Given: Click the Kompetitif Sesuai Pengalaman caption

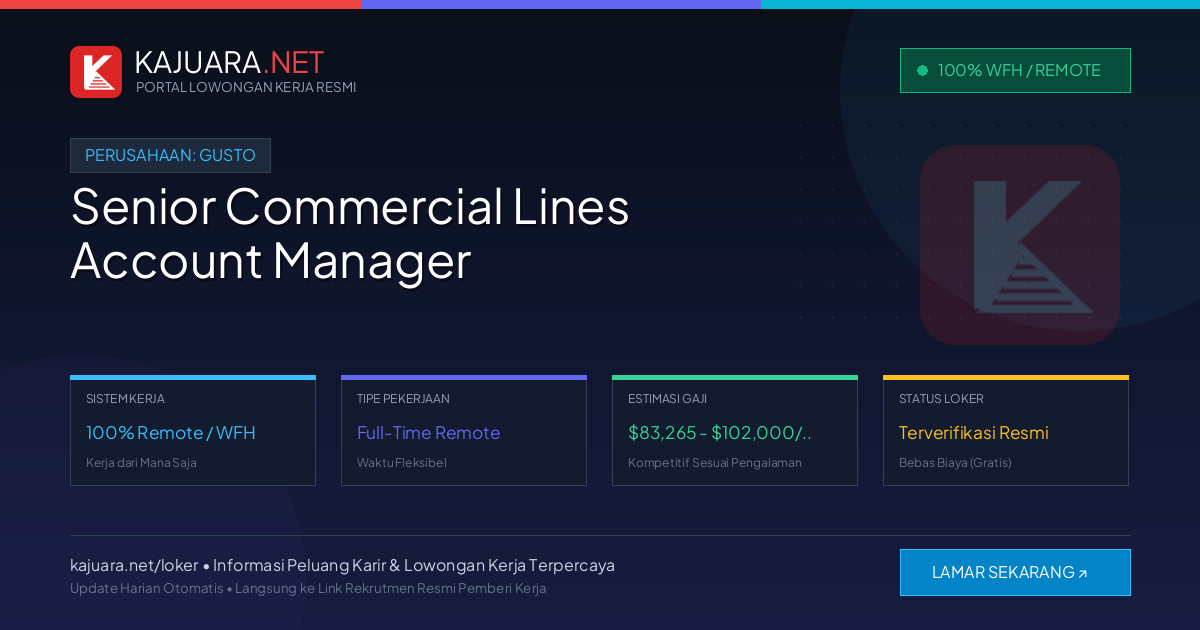Looking at the screenshot, I should 715,463.
